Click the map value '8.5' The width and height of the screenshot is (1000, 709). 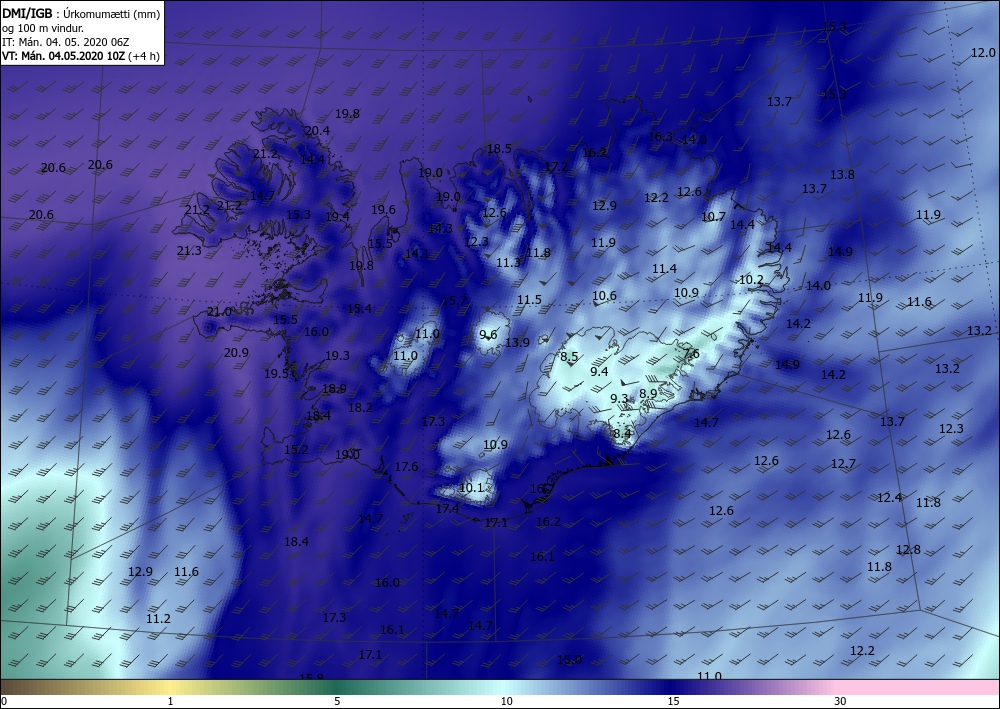coord(570,357)
